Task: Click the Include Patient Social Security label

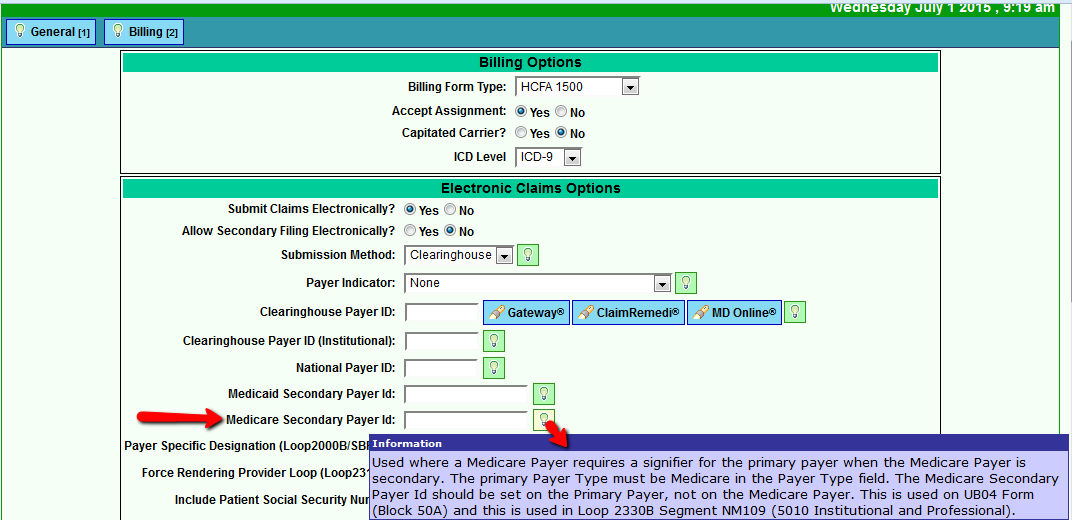Action: click(272, 500)
